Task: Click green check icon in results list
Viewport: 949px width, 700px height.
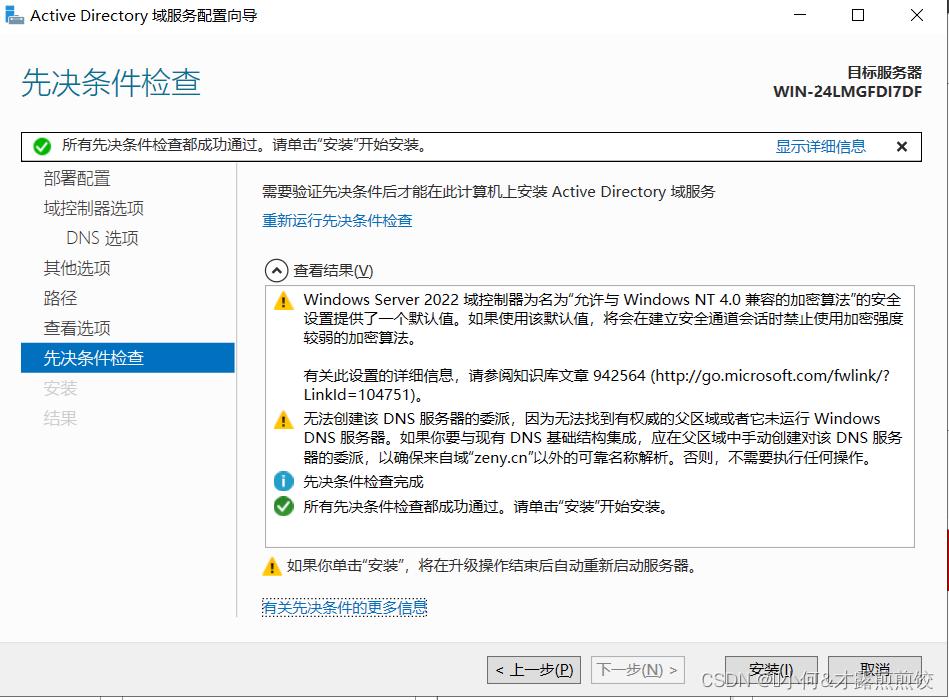Action: (283, 506)
